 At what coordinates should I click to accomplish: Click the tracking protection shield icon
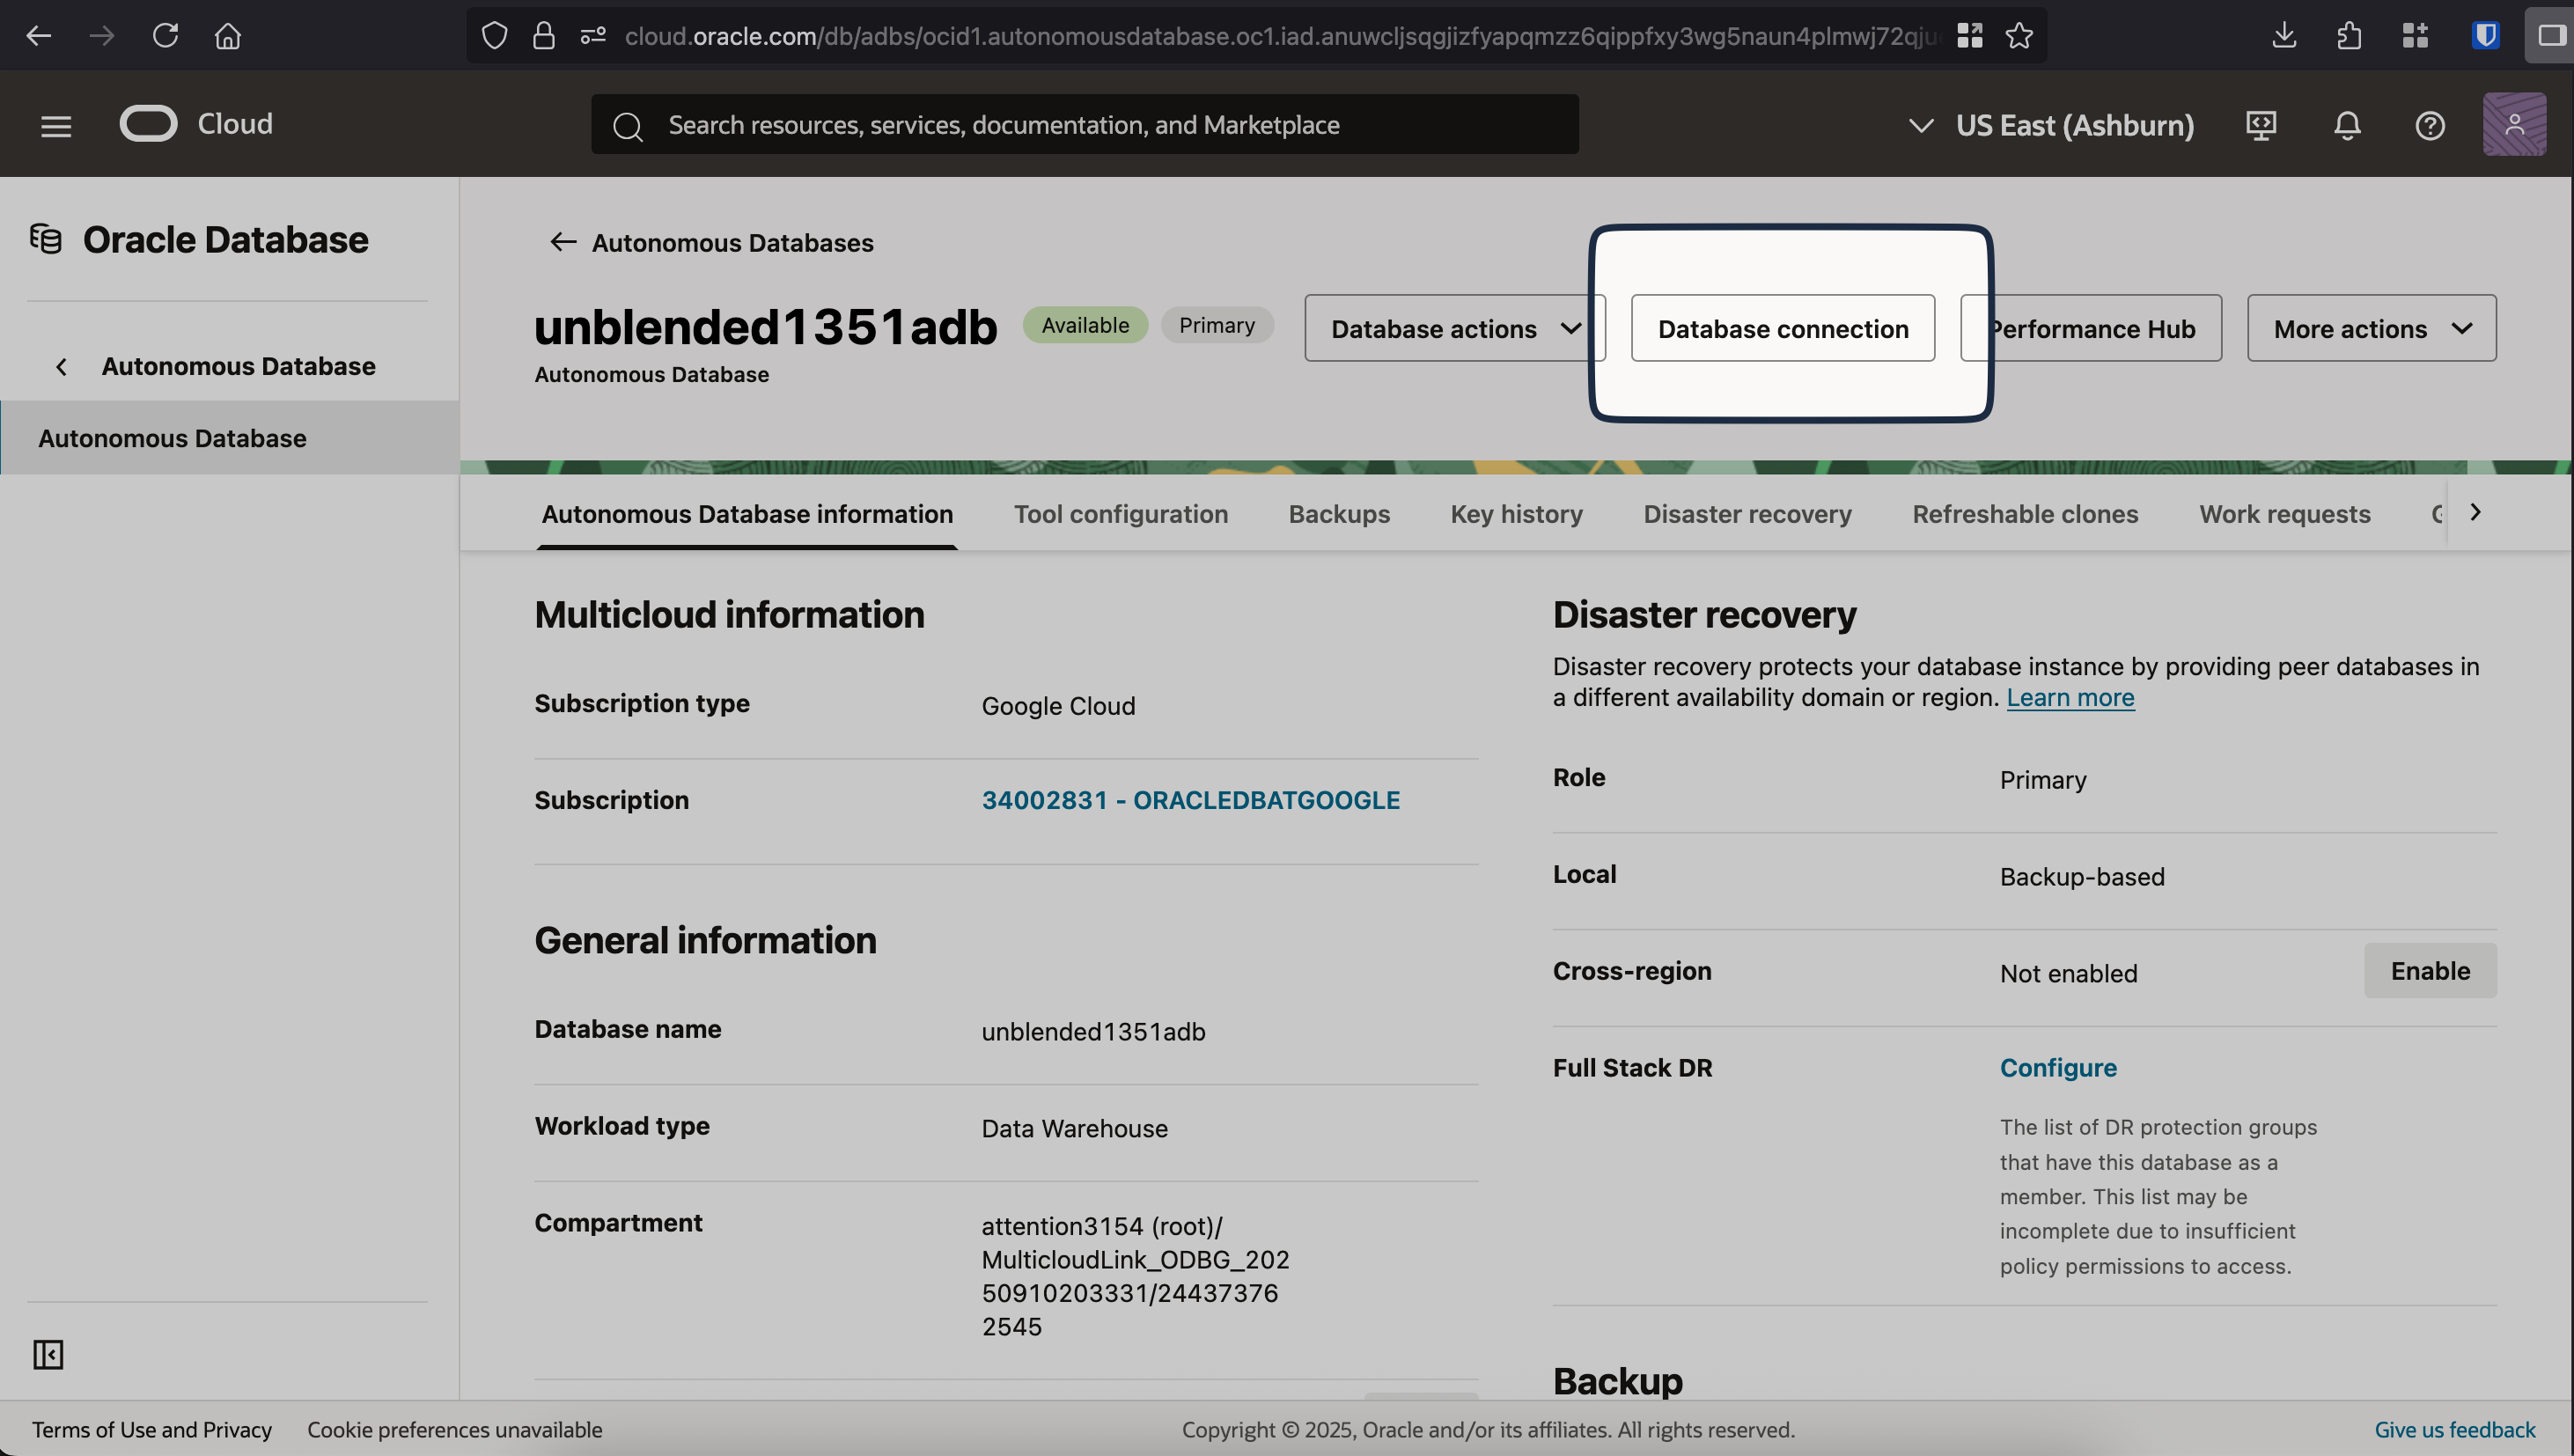click(494, 36)
